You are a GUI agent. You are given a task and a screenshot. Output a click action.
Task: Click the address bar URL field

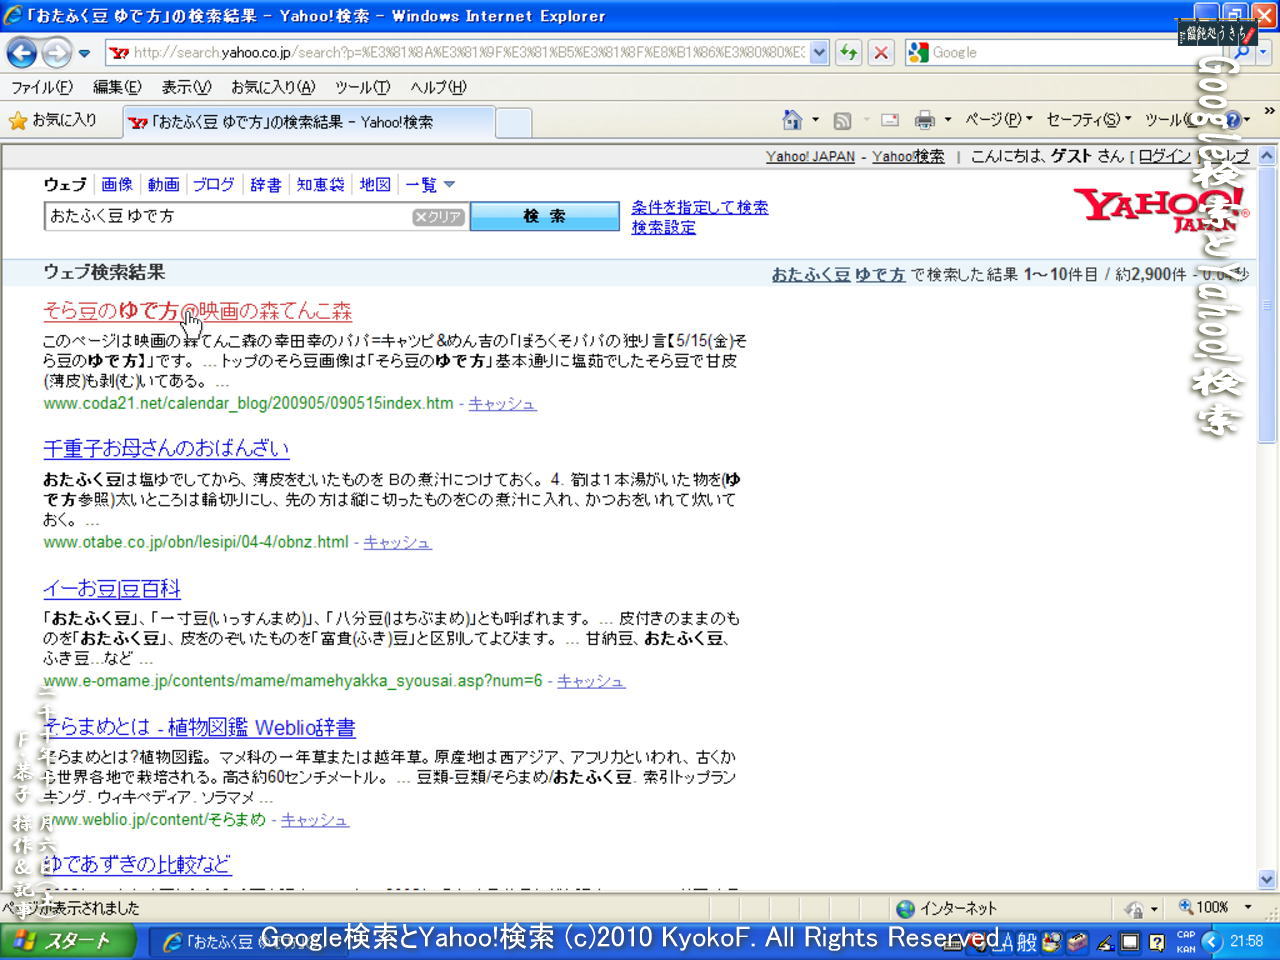pyautogui.click(x=457, y=52)
